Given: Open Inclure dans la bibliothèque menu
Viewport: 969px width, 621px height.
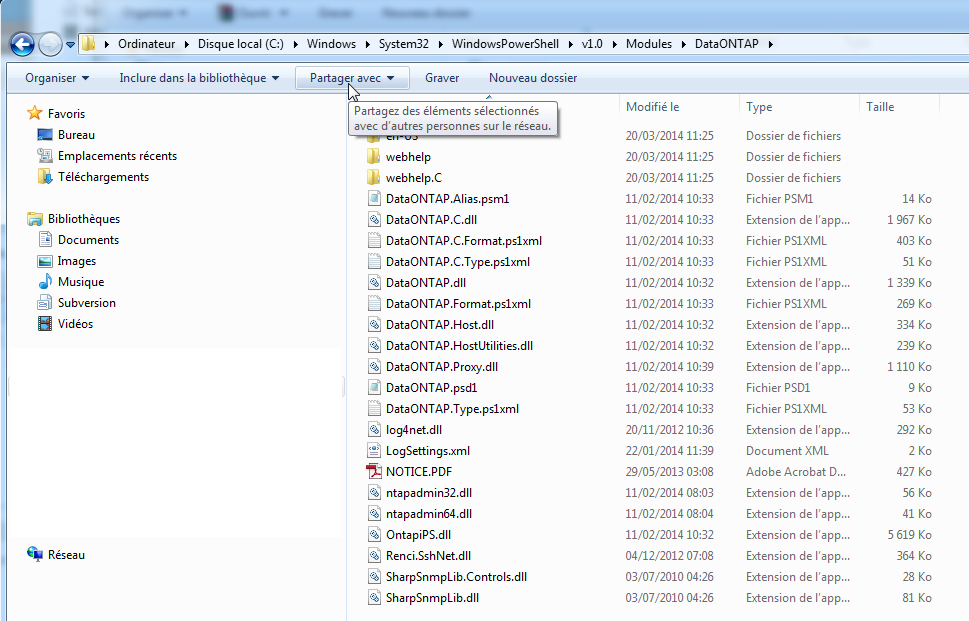Looking at the screenshot, I should pos(199,78).
